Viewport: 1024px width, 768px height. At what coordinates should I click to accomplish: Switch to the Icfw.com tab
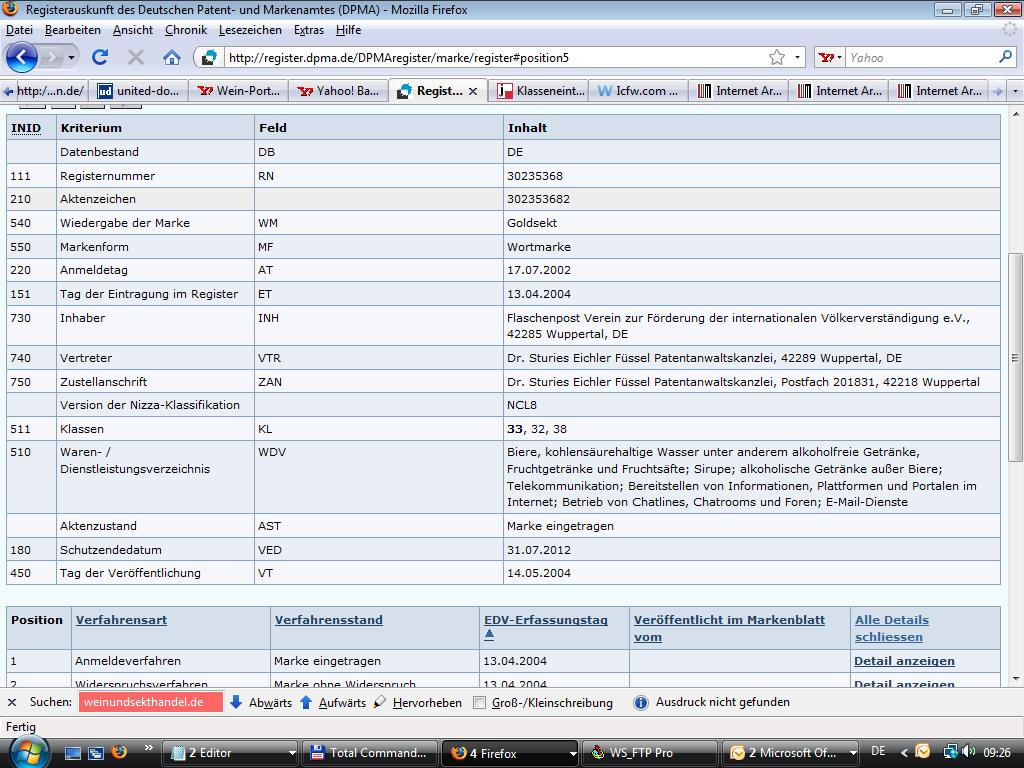[x=639, y=91]
